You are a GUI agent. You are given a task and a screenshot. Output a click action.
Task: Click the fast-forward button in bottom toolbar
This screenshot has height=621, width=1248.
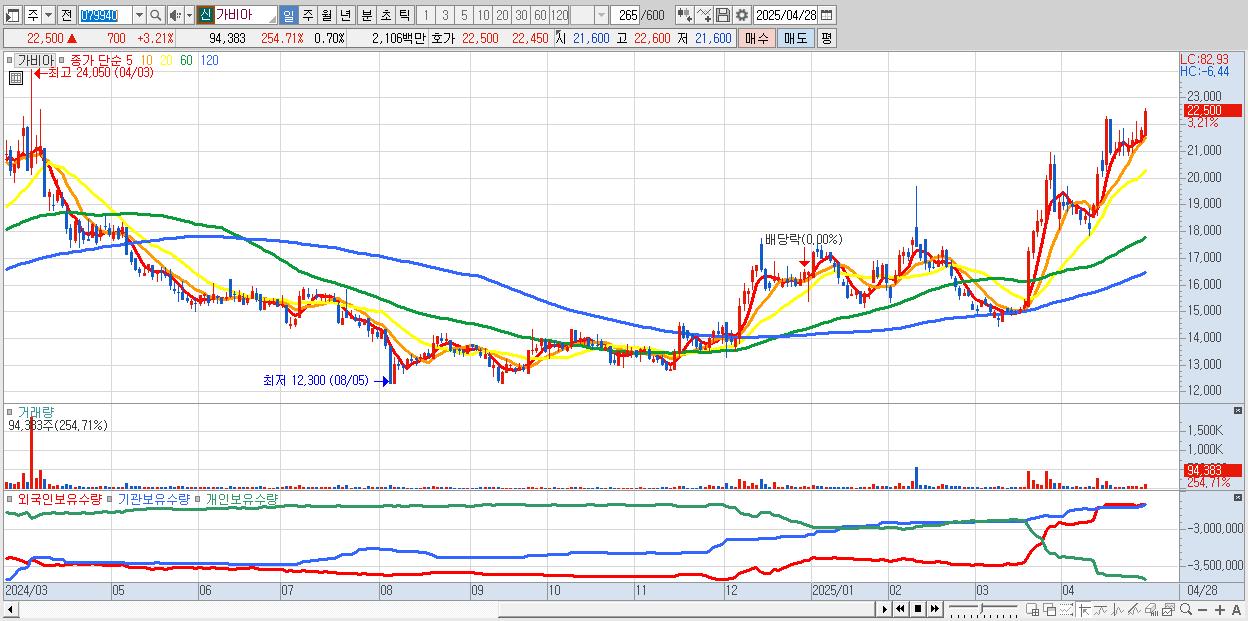pyautogui.click(x=935, y=608)
